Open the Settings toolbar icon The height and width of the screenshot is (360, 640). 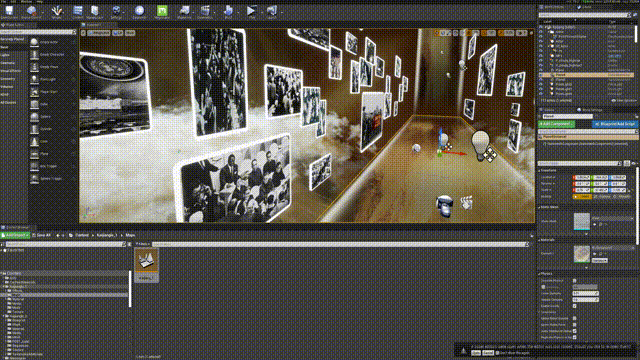click(x=116, y=11)
